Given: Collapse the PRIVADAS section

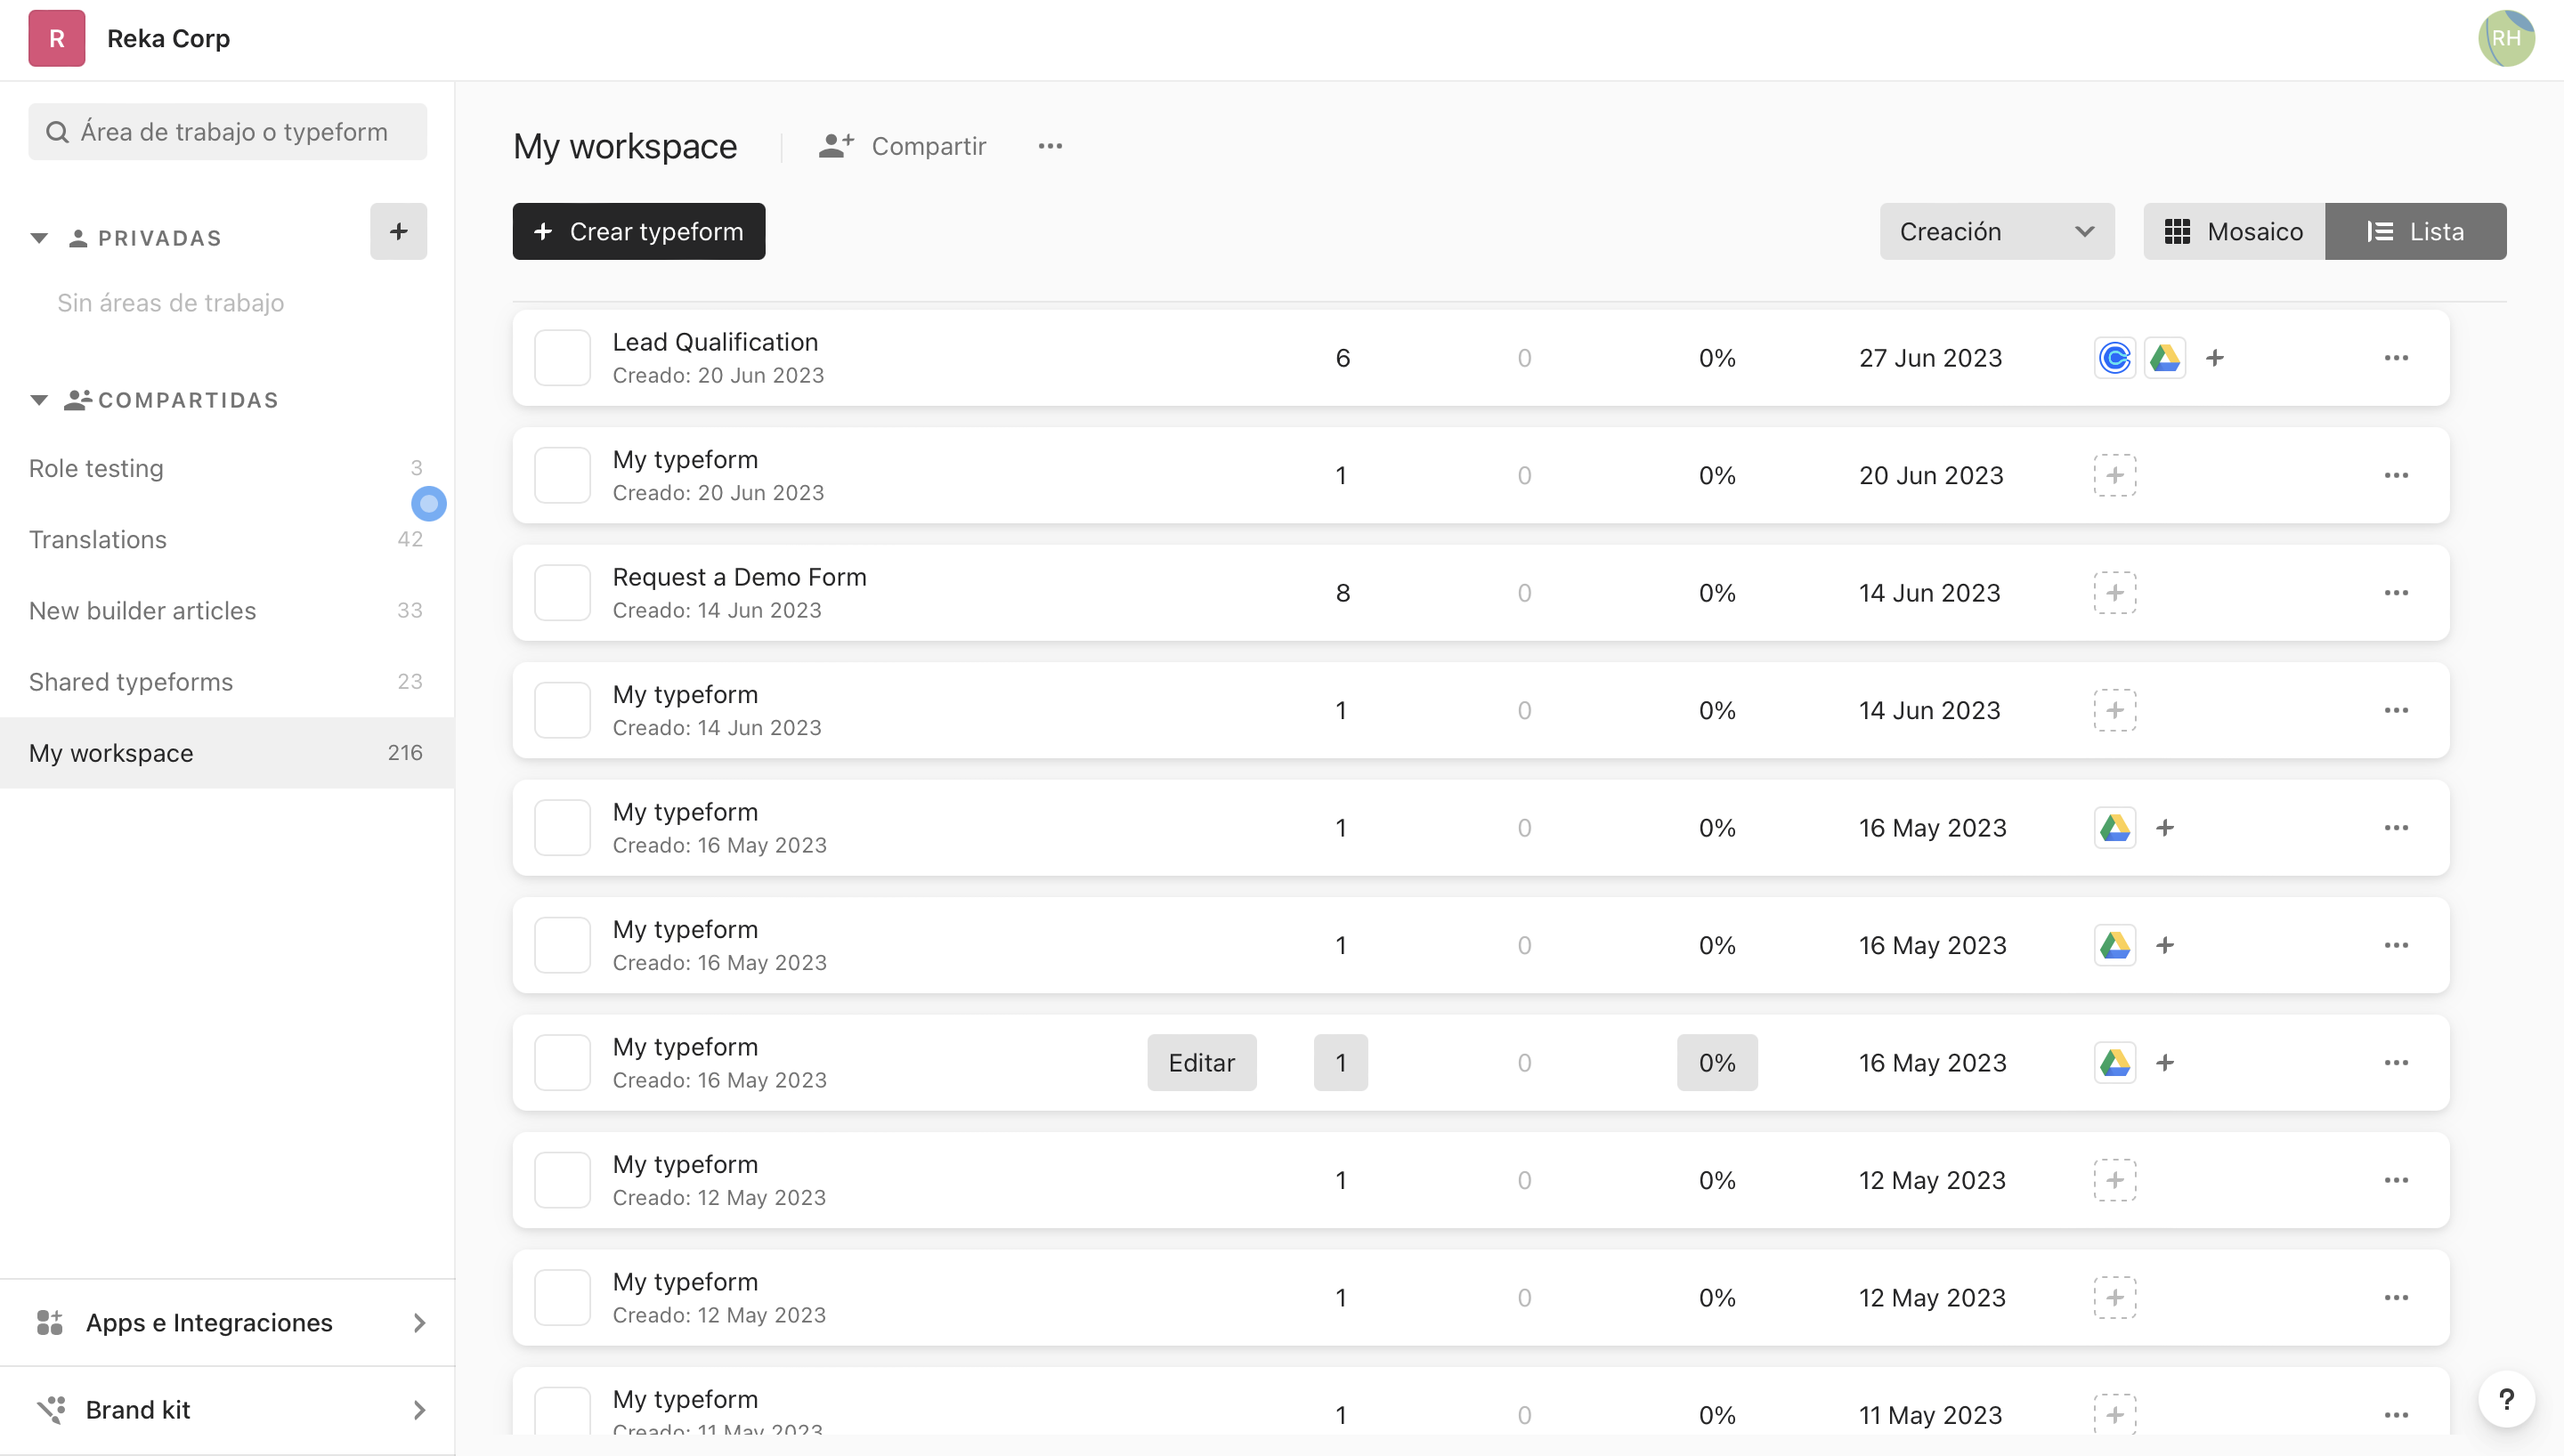Looking at the screenshot, I should click(x=38, y=237).
